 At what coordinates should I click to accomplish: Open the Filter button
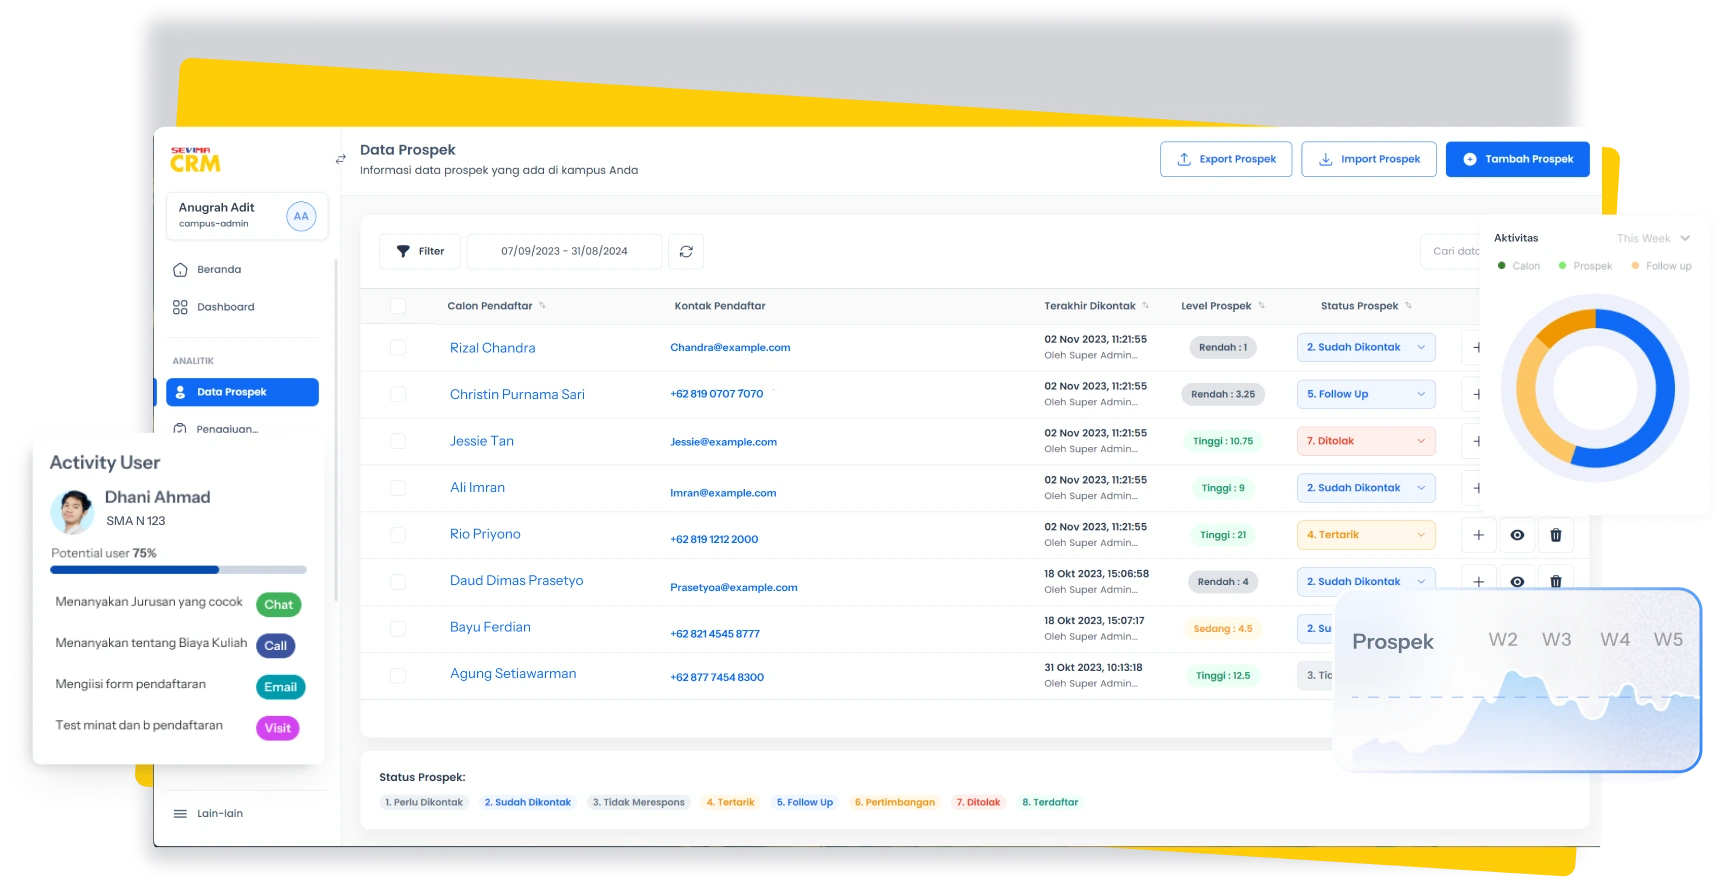tap(420, 252)
